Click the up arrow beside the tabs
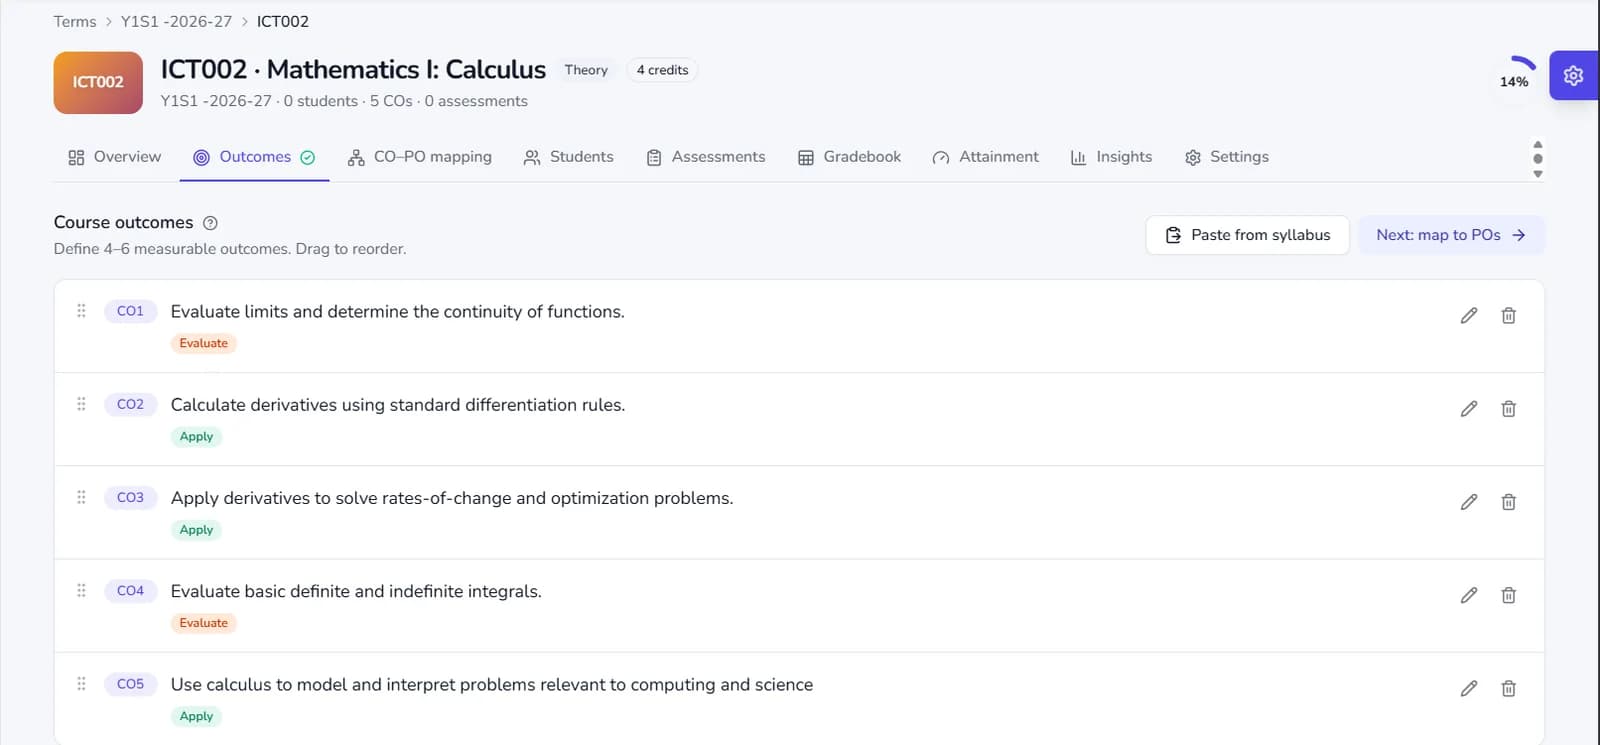This screenshot has height=745, width=1600. coord(1538,144)
